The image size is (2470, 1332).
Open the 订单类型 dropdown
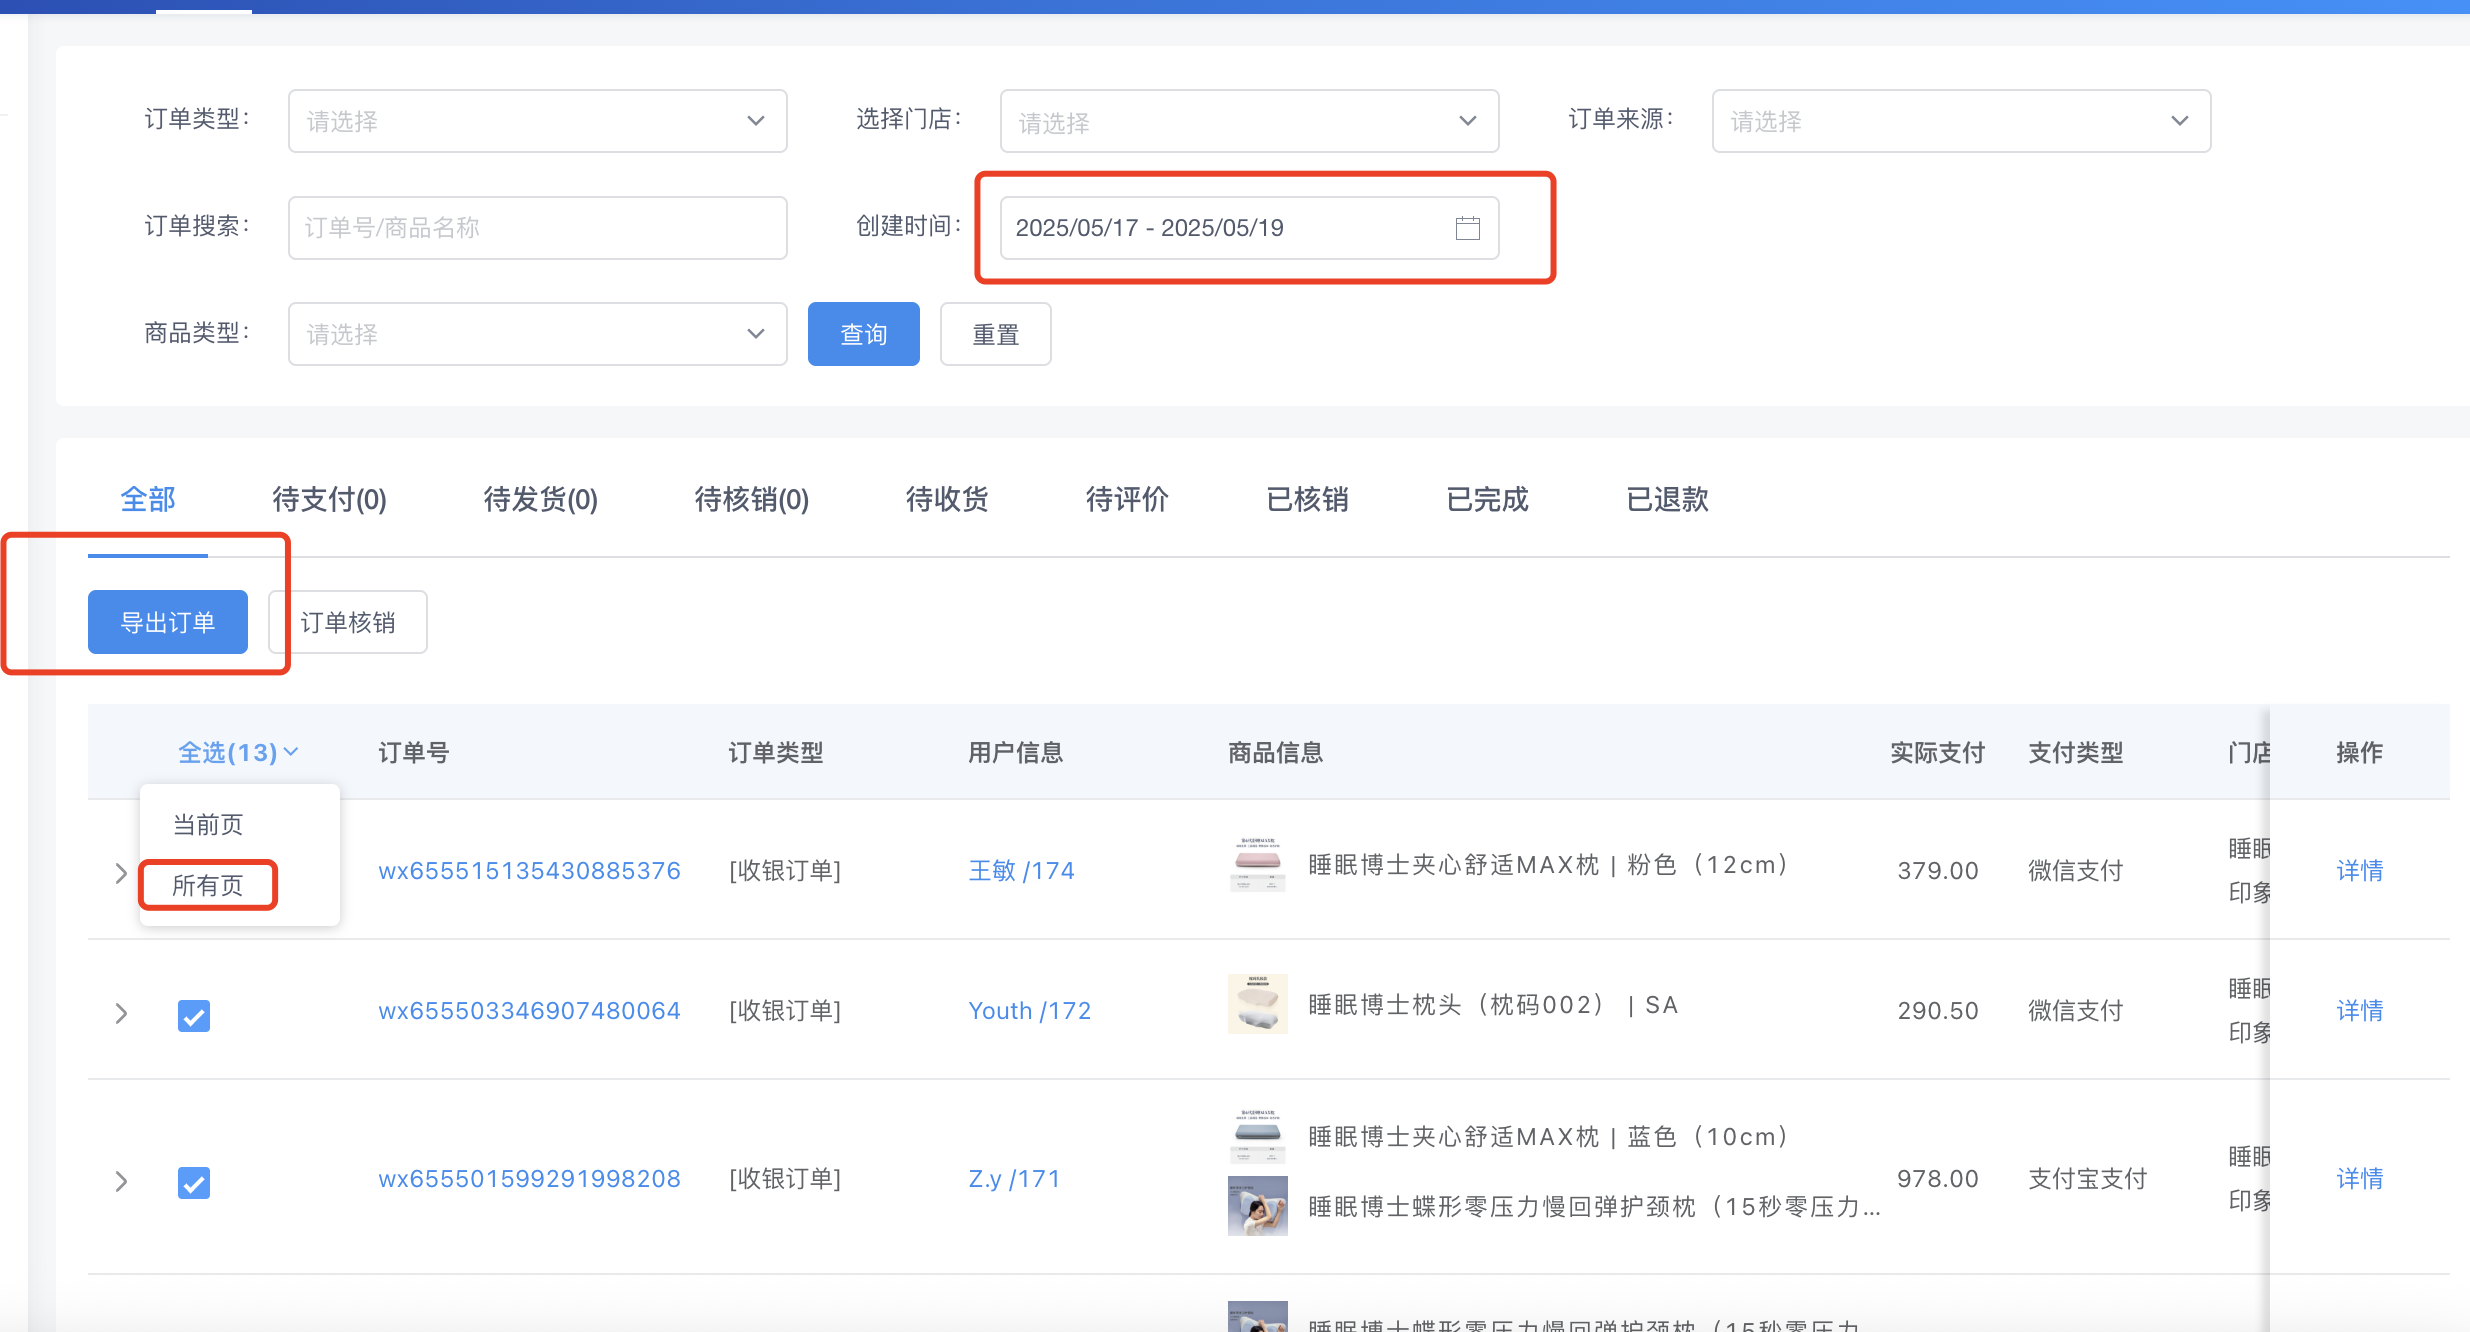click(x=537, y=121)
